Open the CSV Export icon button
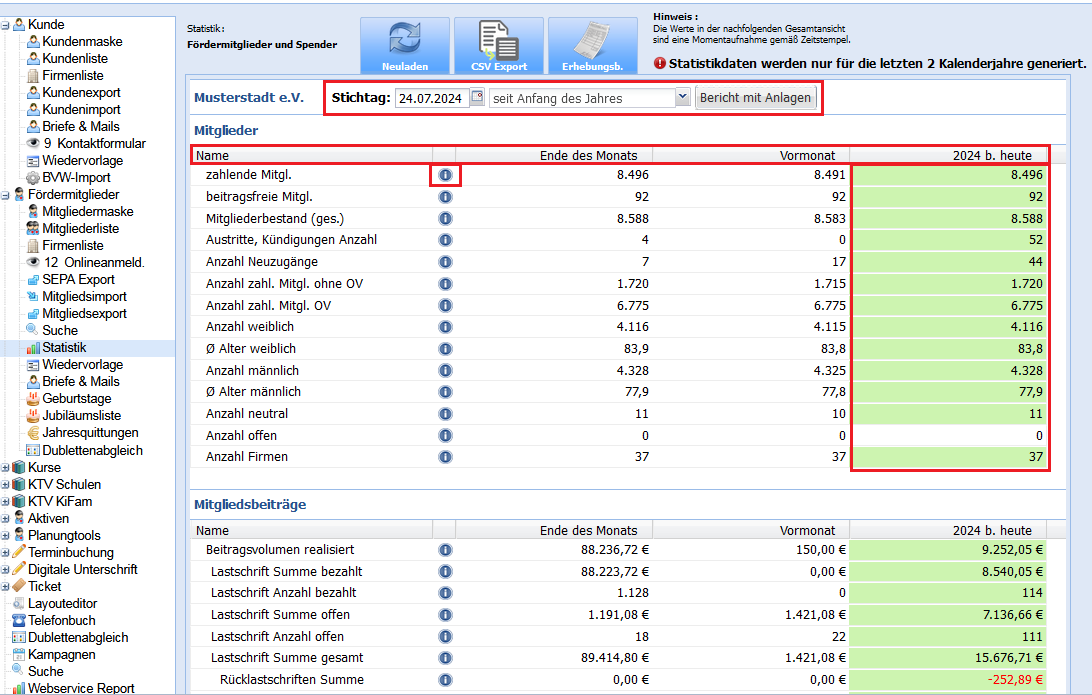Screen dimensions: 1092x695 tap(499, 45)
